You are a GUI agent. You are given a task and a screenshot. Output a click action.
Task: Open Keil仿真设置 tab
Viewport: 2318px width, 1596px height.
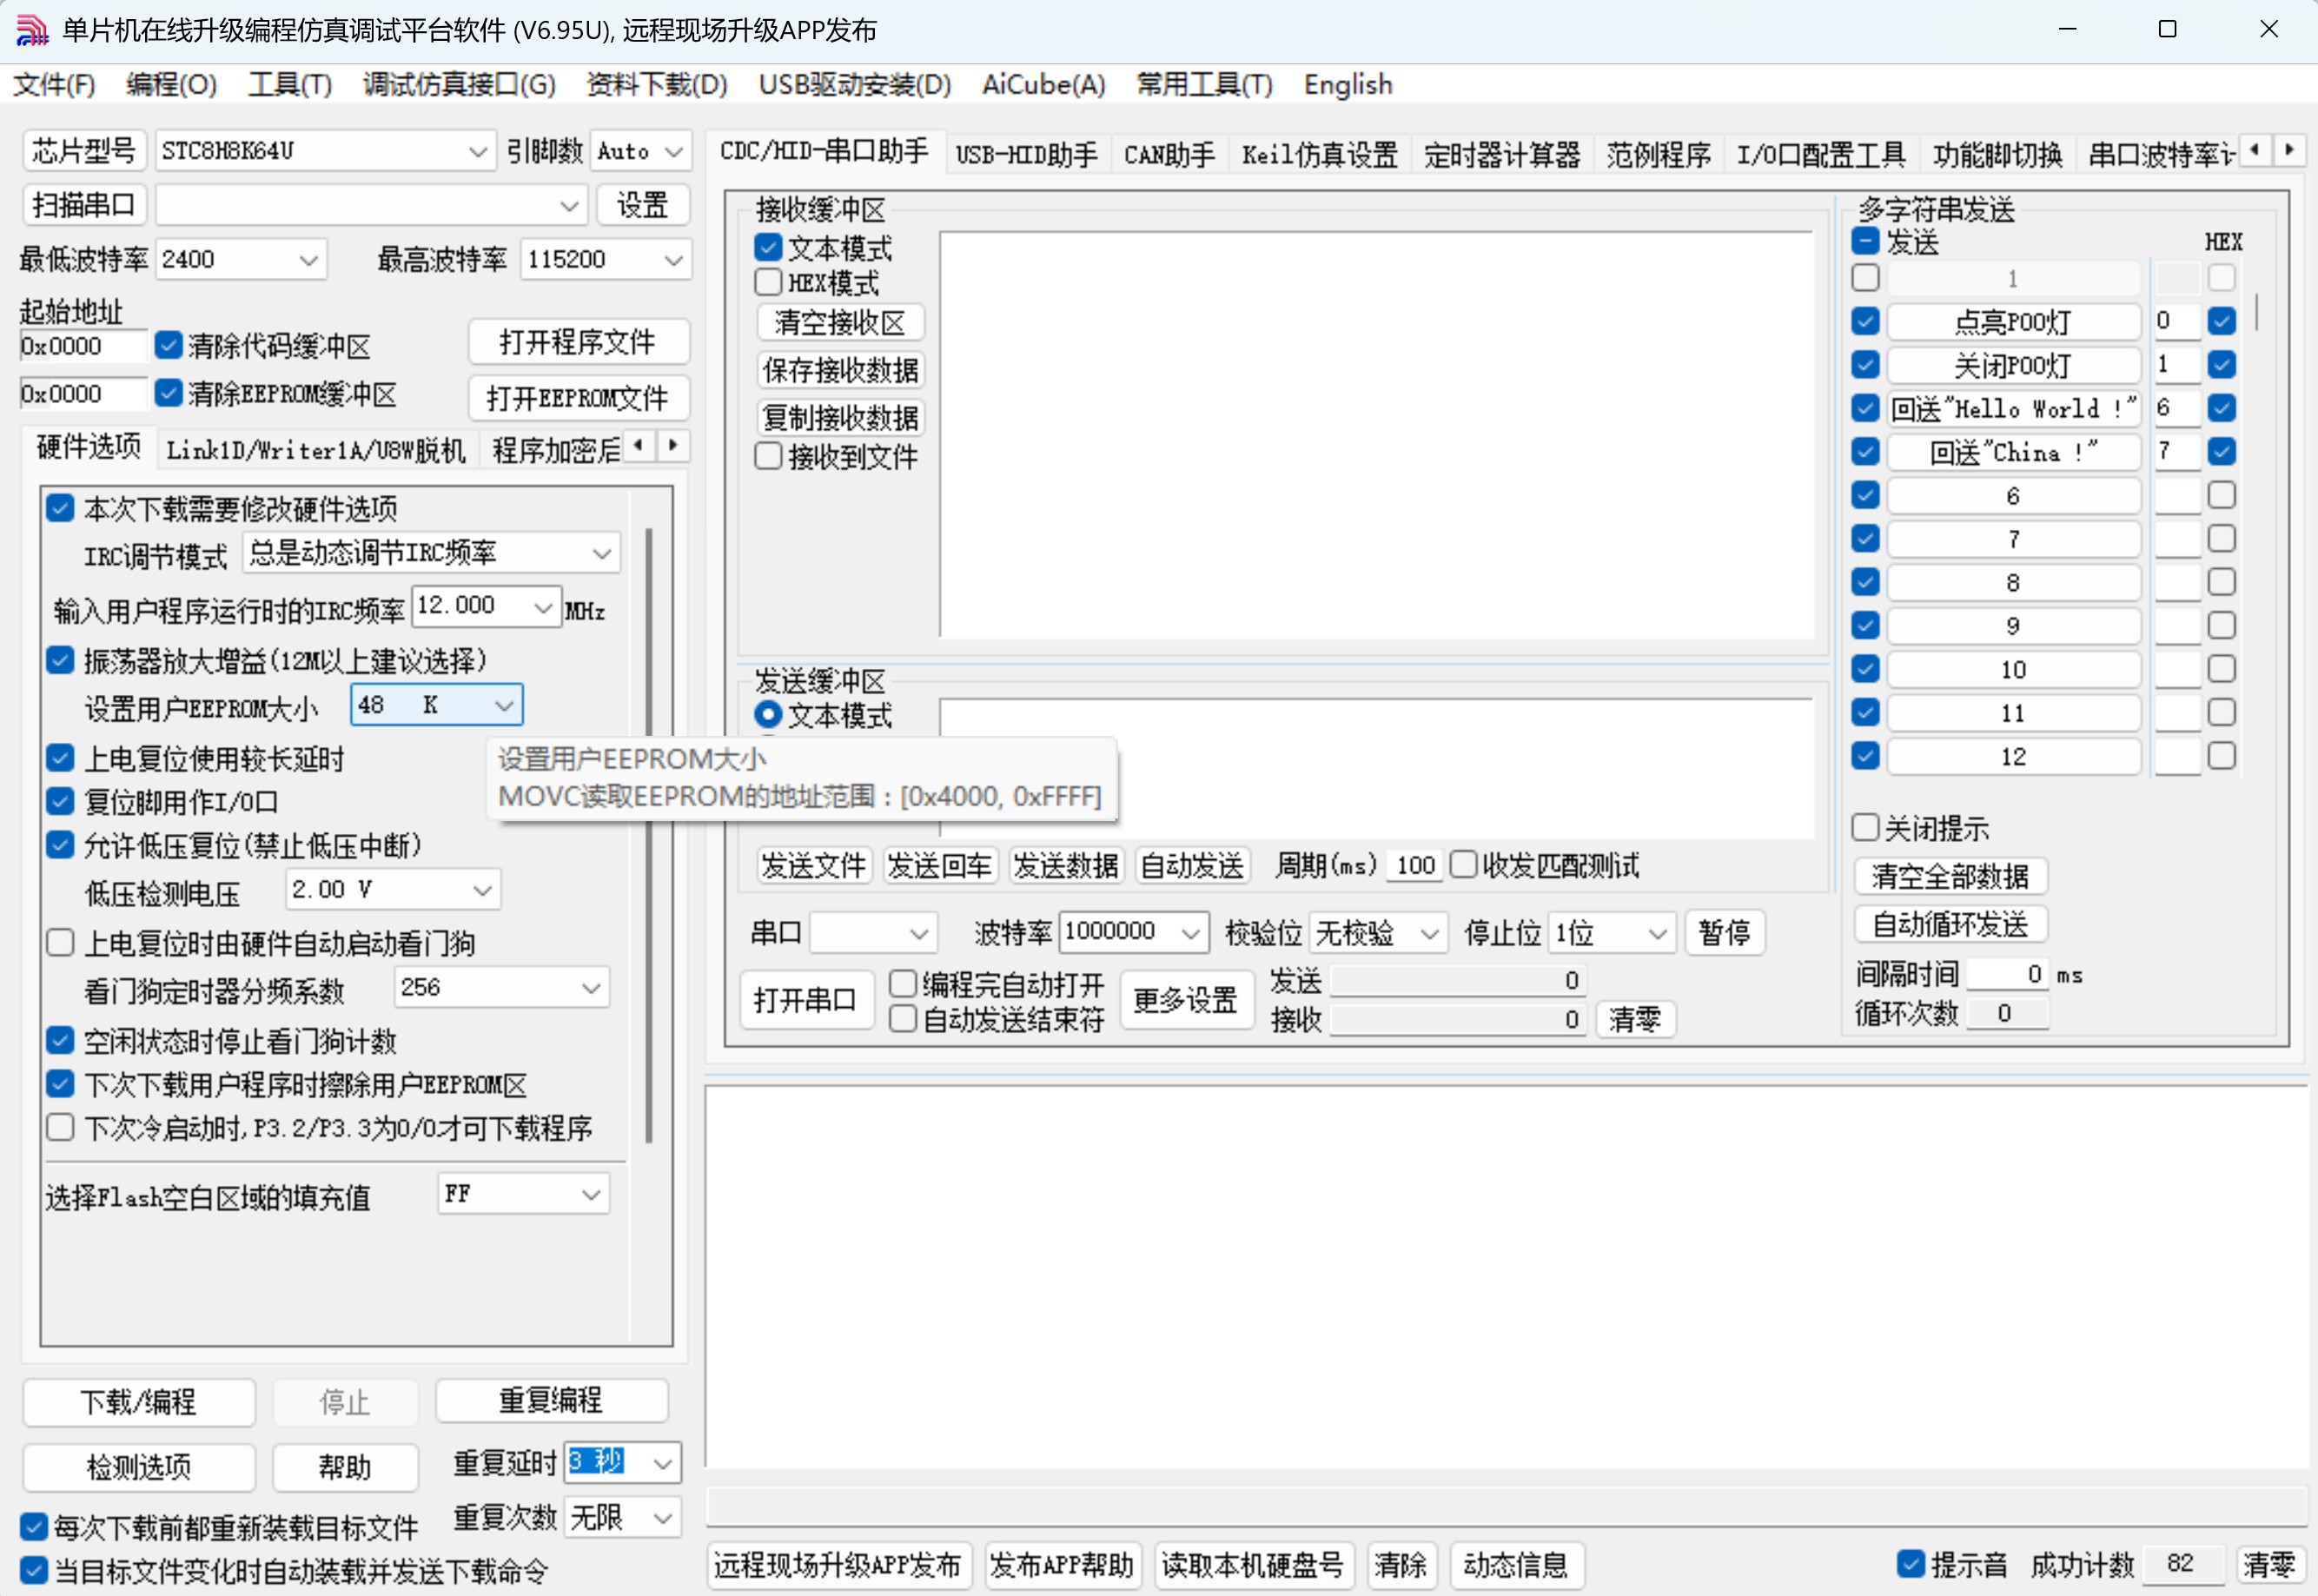1319,154
